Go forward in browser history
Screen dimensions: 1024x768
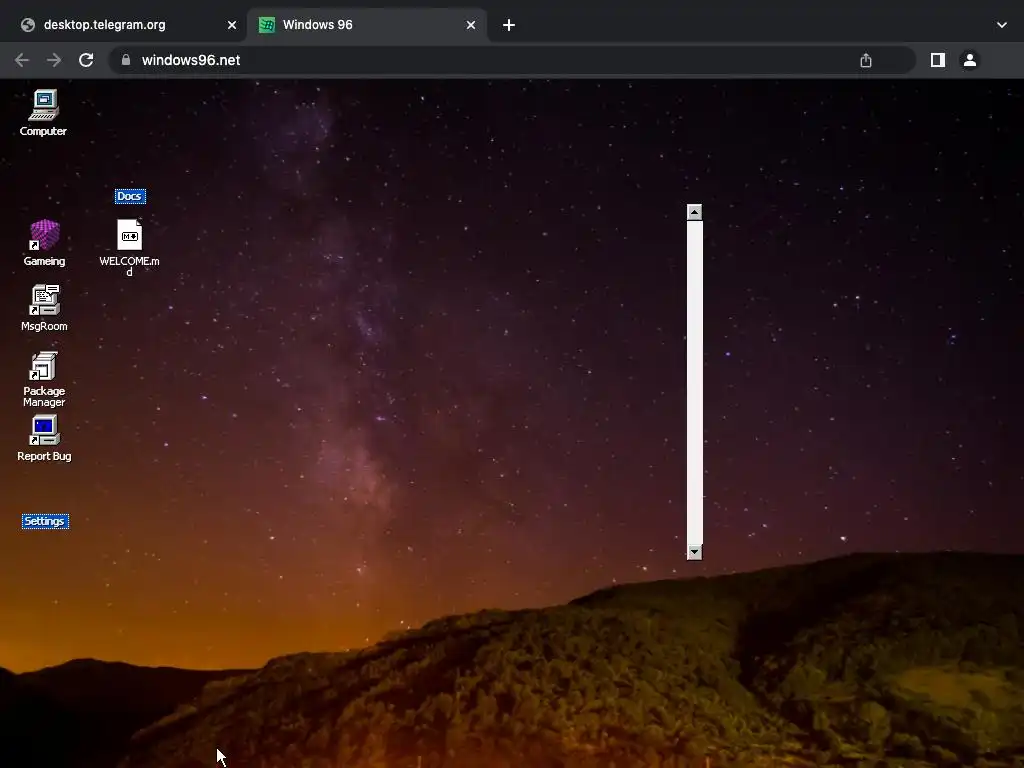54,60
